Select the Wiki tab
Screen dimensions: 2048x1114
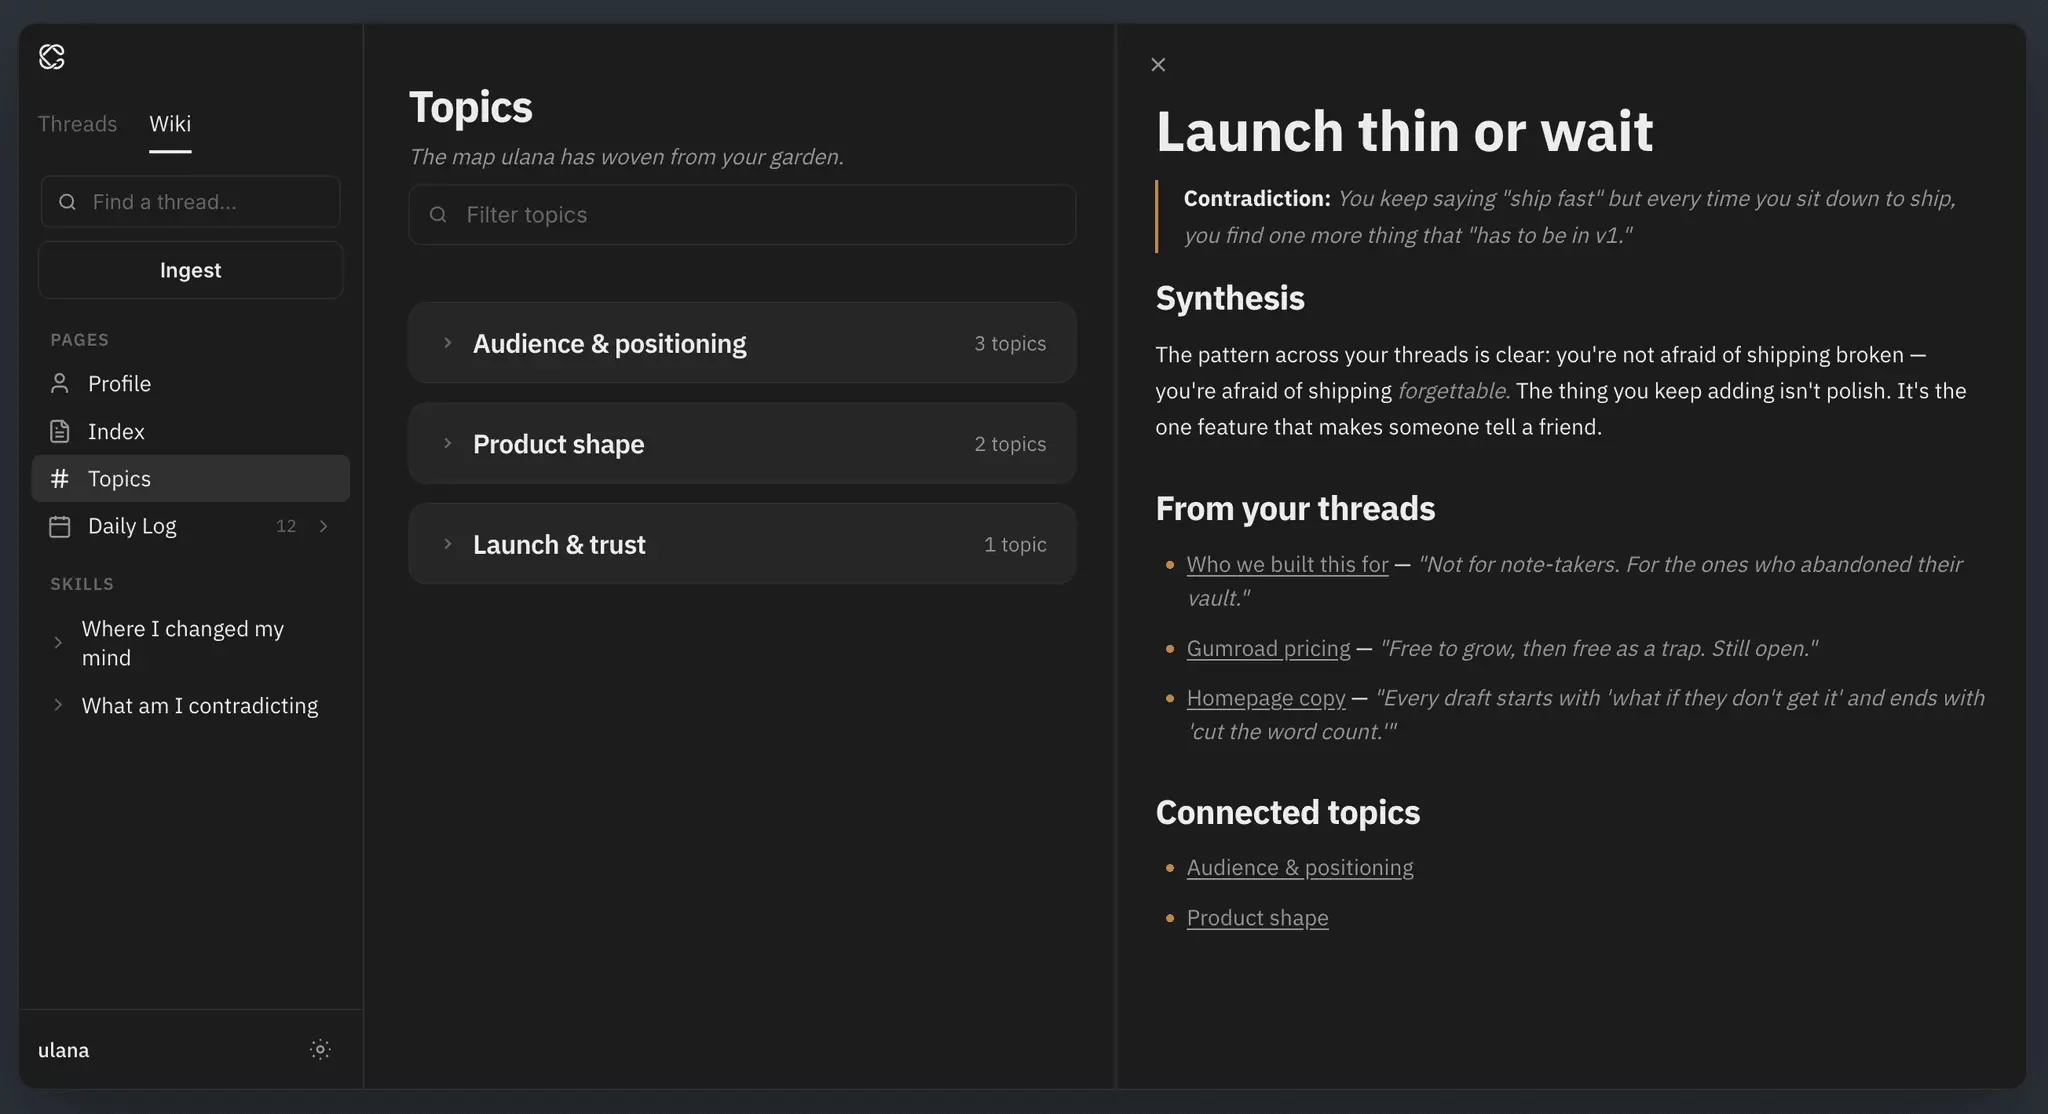170,124
